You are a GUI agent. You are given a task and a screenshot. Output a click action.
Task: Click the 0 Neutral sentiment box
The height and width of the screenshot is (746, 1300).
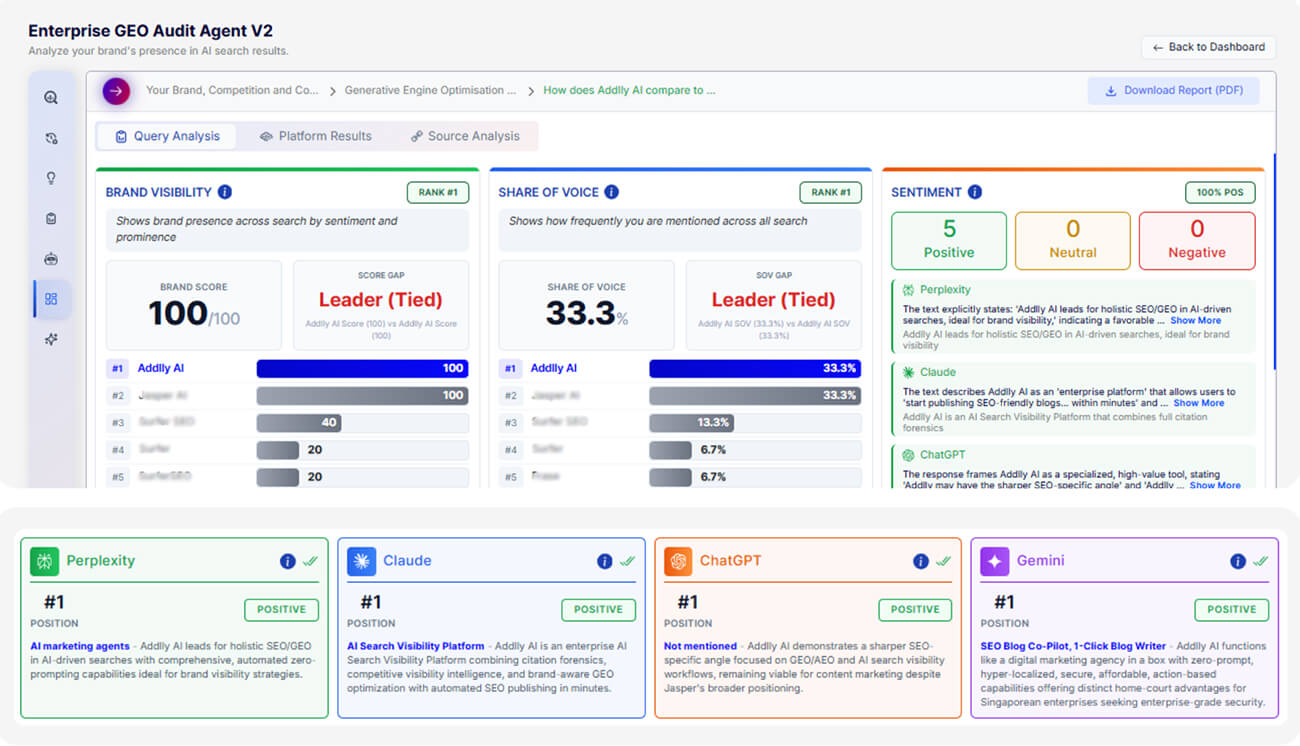tap(1073, 241)
